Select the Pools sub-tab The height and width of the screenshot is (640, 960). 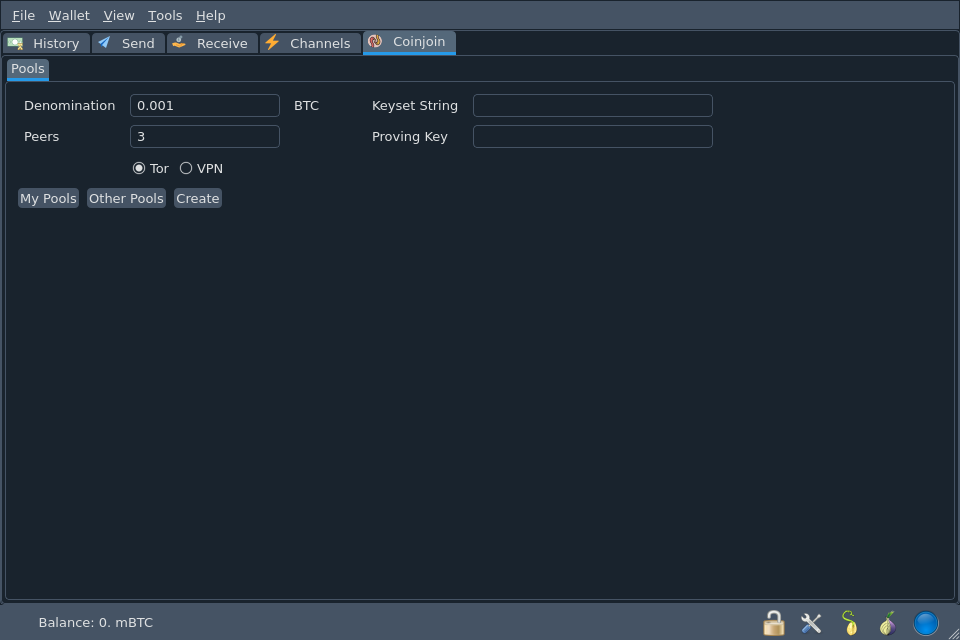pyautogui.click(x=28, y=69)
